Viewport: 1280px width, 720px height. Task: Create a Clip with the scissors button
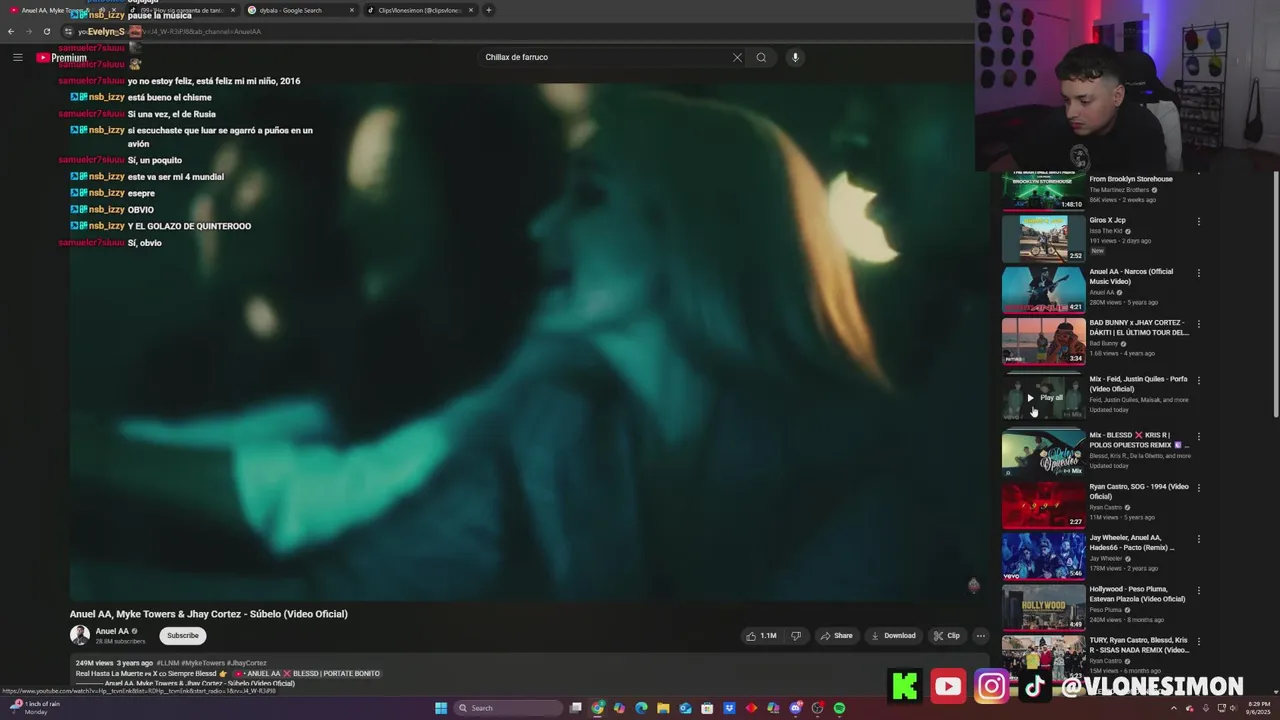[x=946, y=636]
